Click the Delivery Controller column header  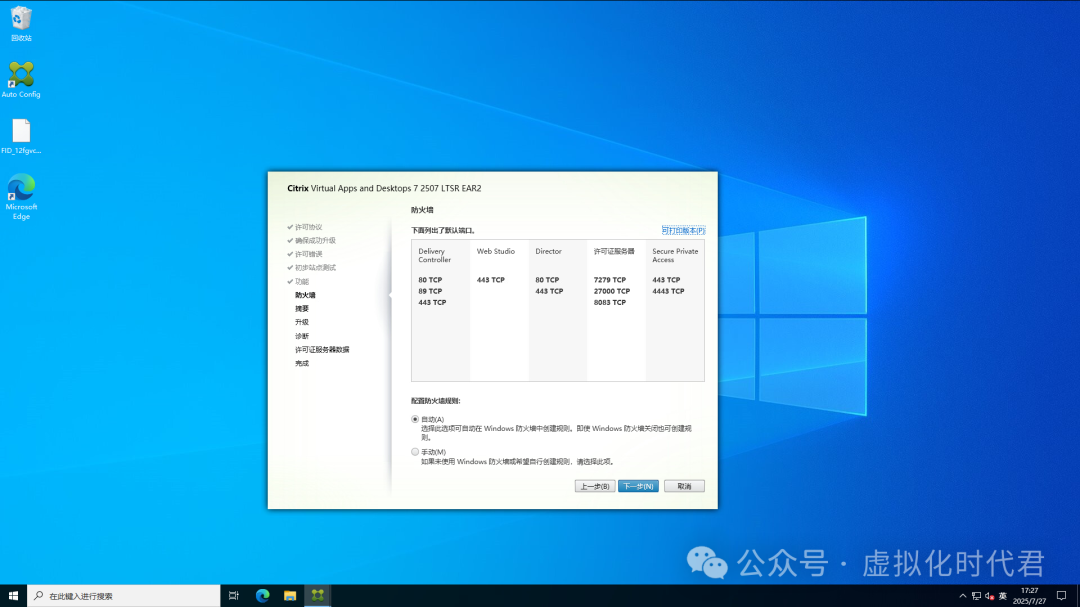(435, 256)
